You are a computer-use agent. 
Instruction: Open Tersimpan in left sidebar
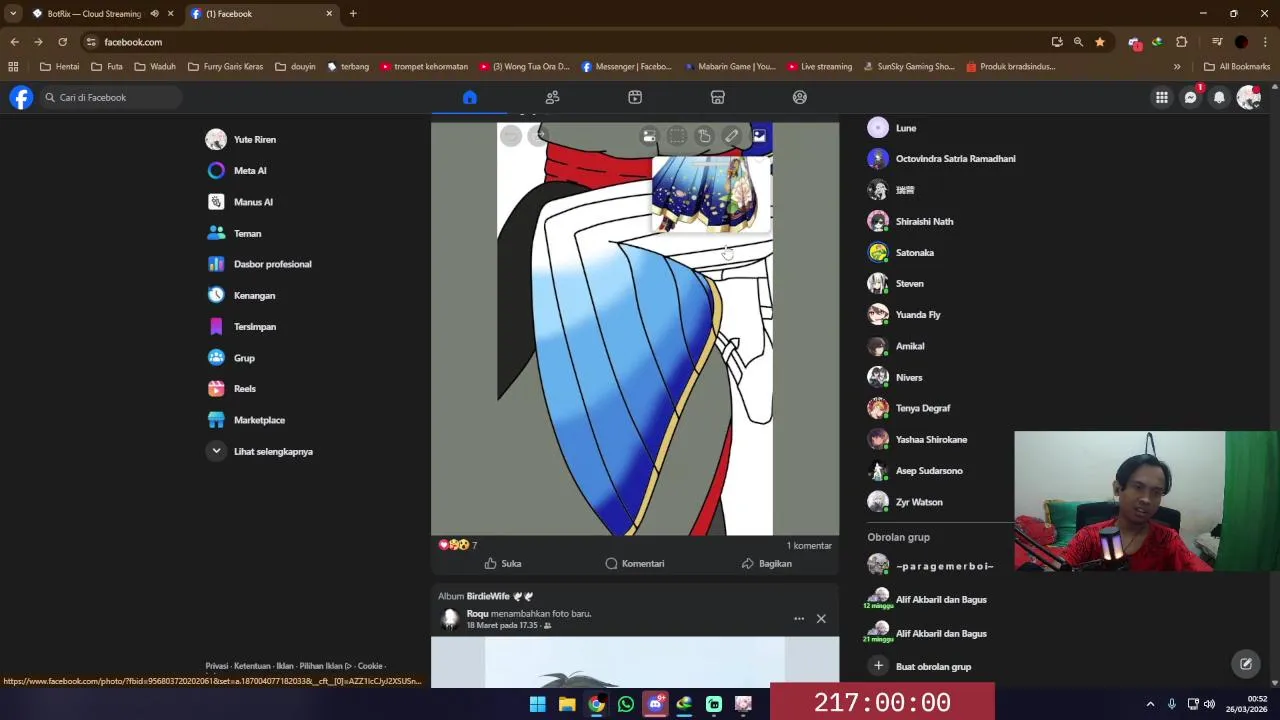pos(254,327)
